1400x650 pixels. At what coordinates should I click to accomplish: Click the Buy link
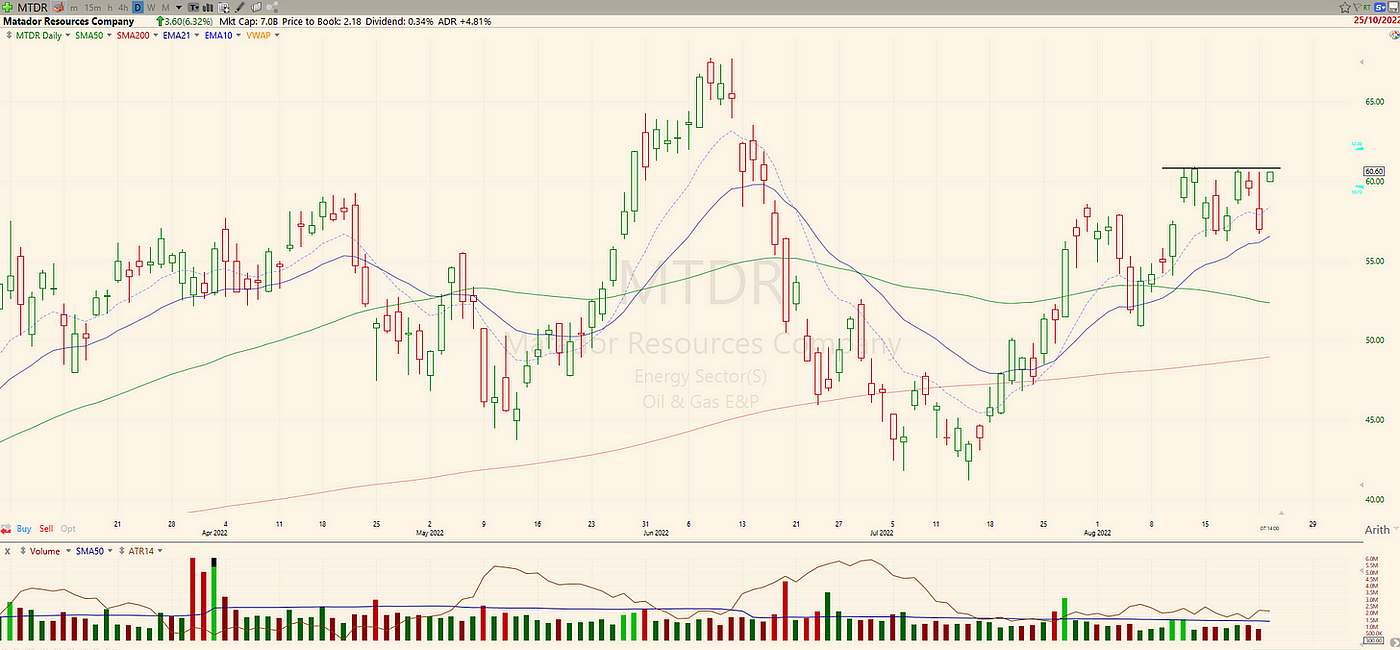pos(24,529)
